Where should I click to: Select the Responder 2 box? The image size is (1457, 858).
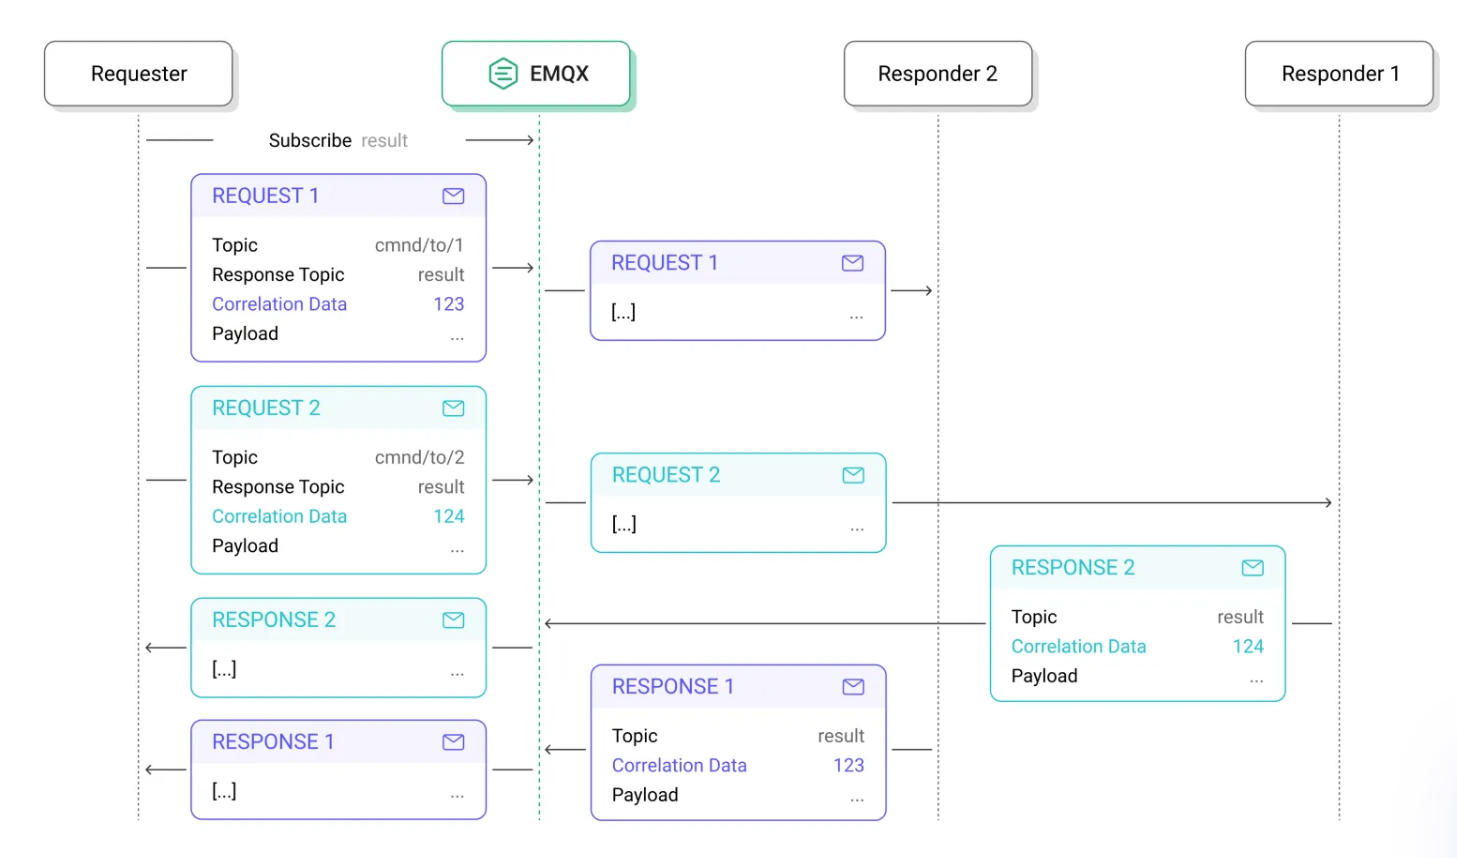937,74
